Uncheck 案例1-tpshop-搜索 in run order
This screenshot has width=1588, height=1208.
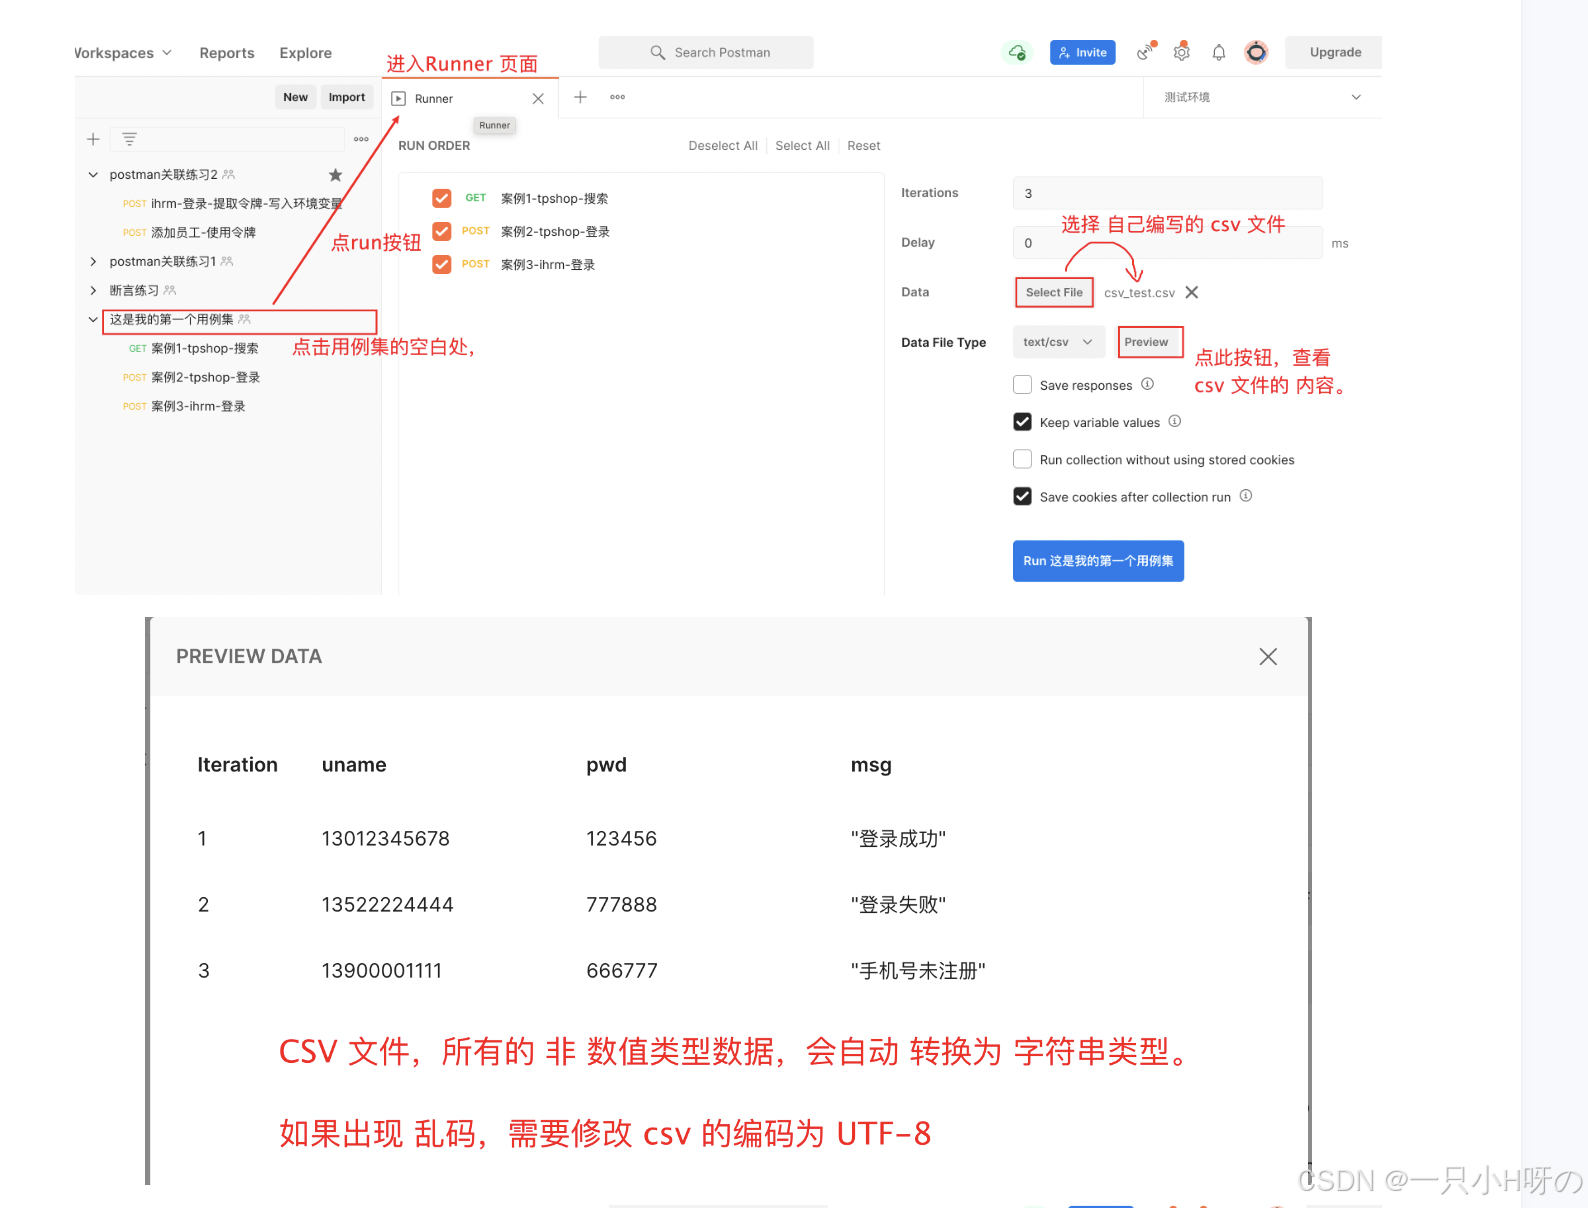tap(442, 198)
